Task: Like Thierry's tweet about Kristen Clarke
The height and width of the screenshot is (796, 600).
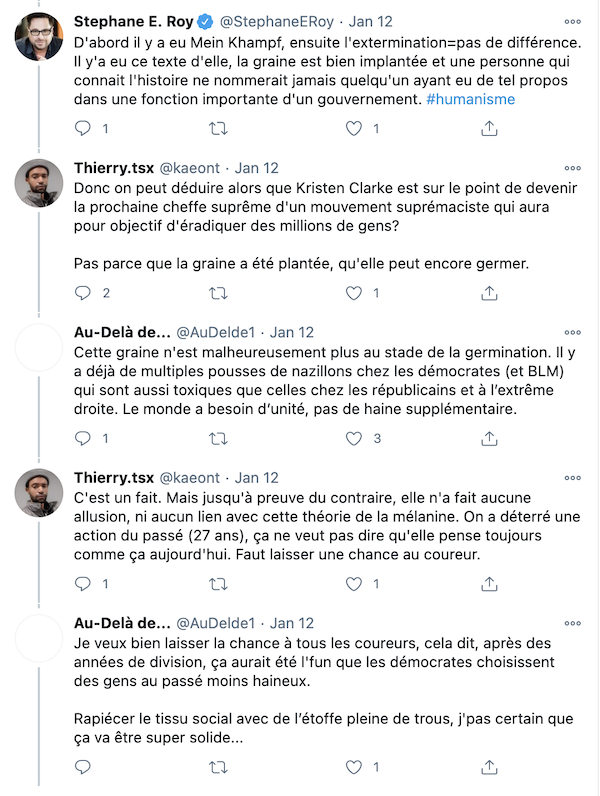Action: tap(354, 293)
